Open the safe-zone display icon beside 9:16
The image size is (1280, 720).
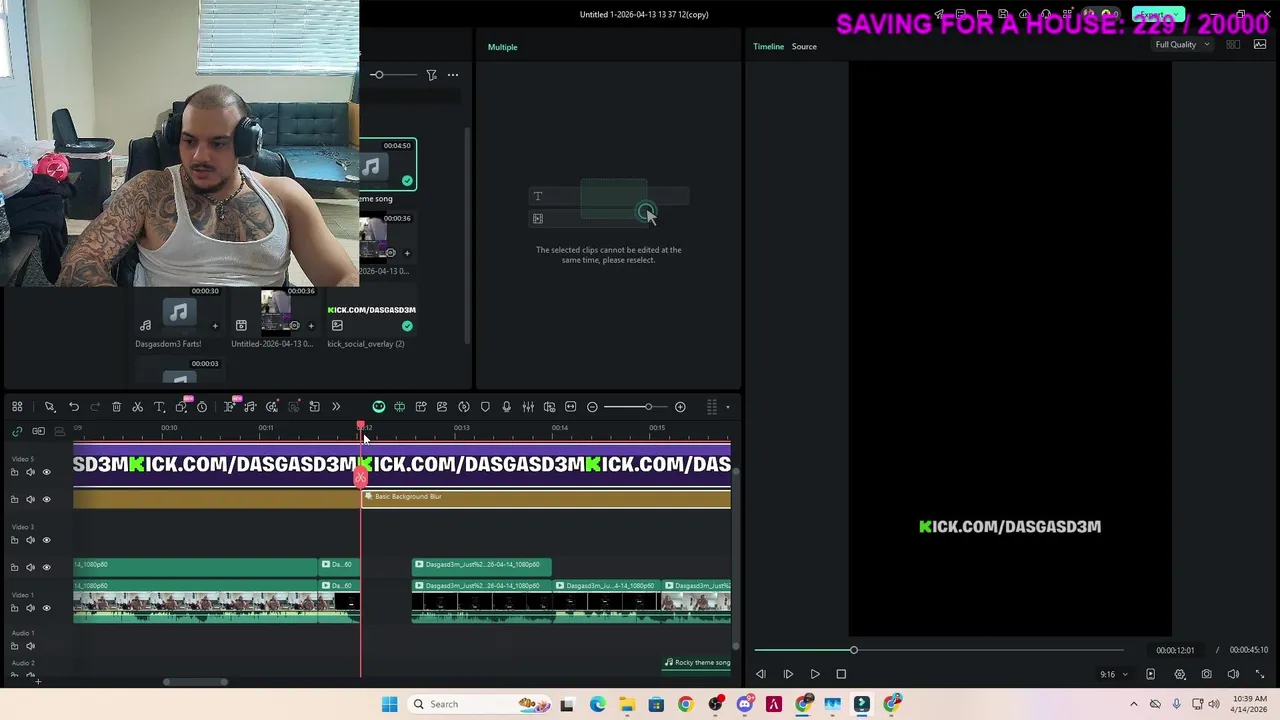click(1150, 675)
